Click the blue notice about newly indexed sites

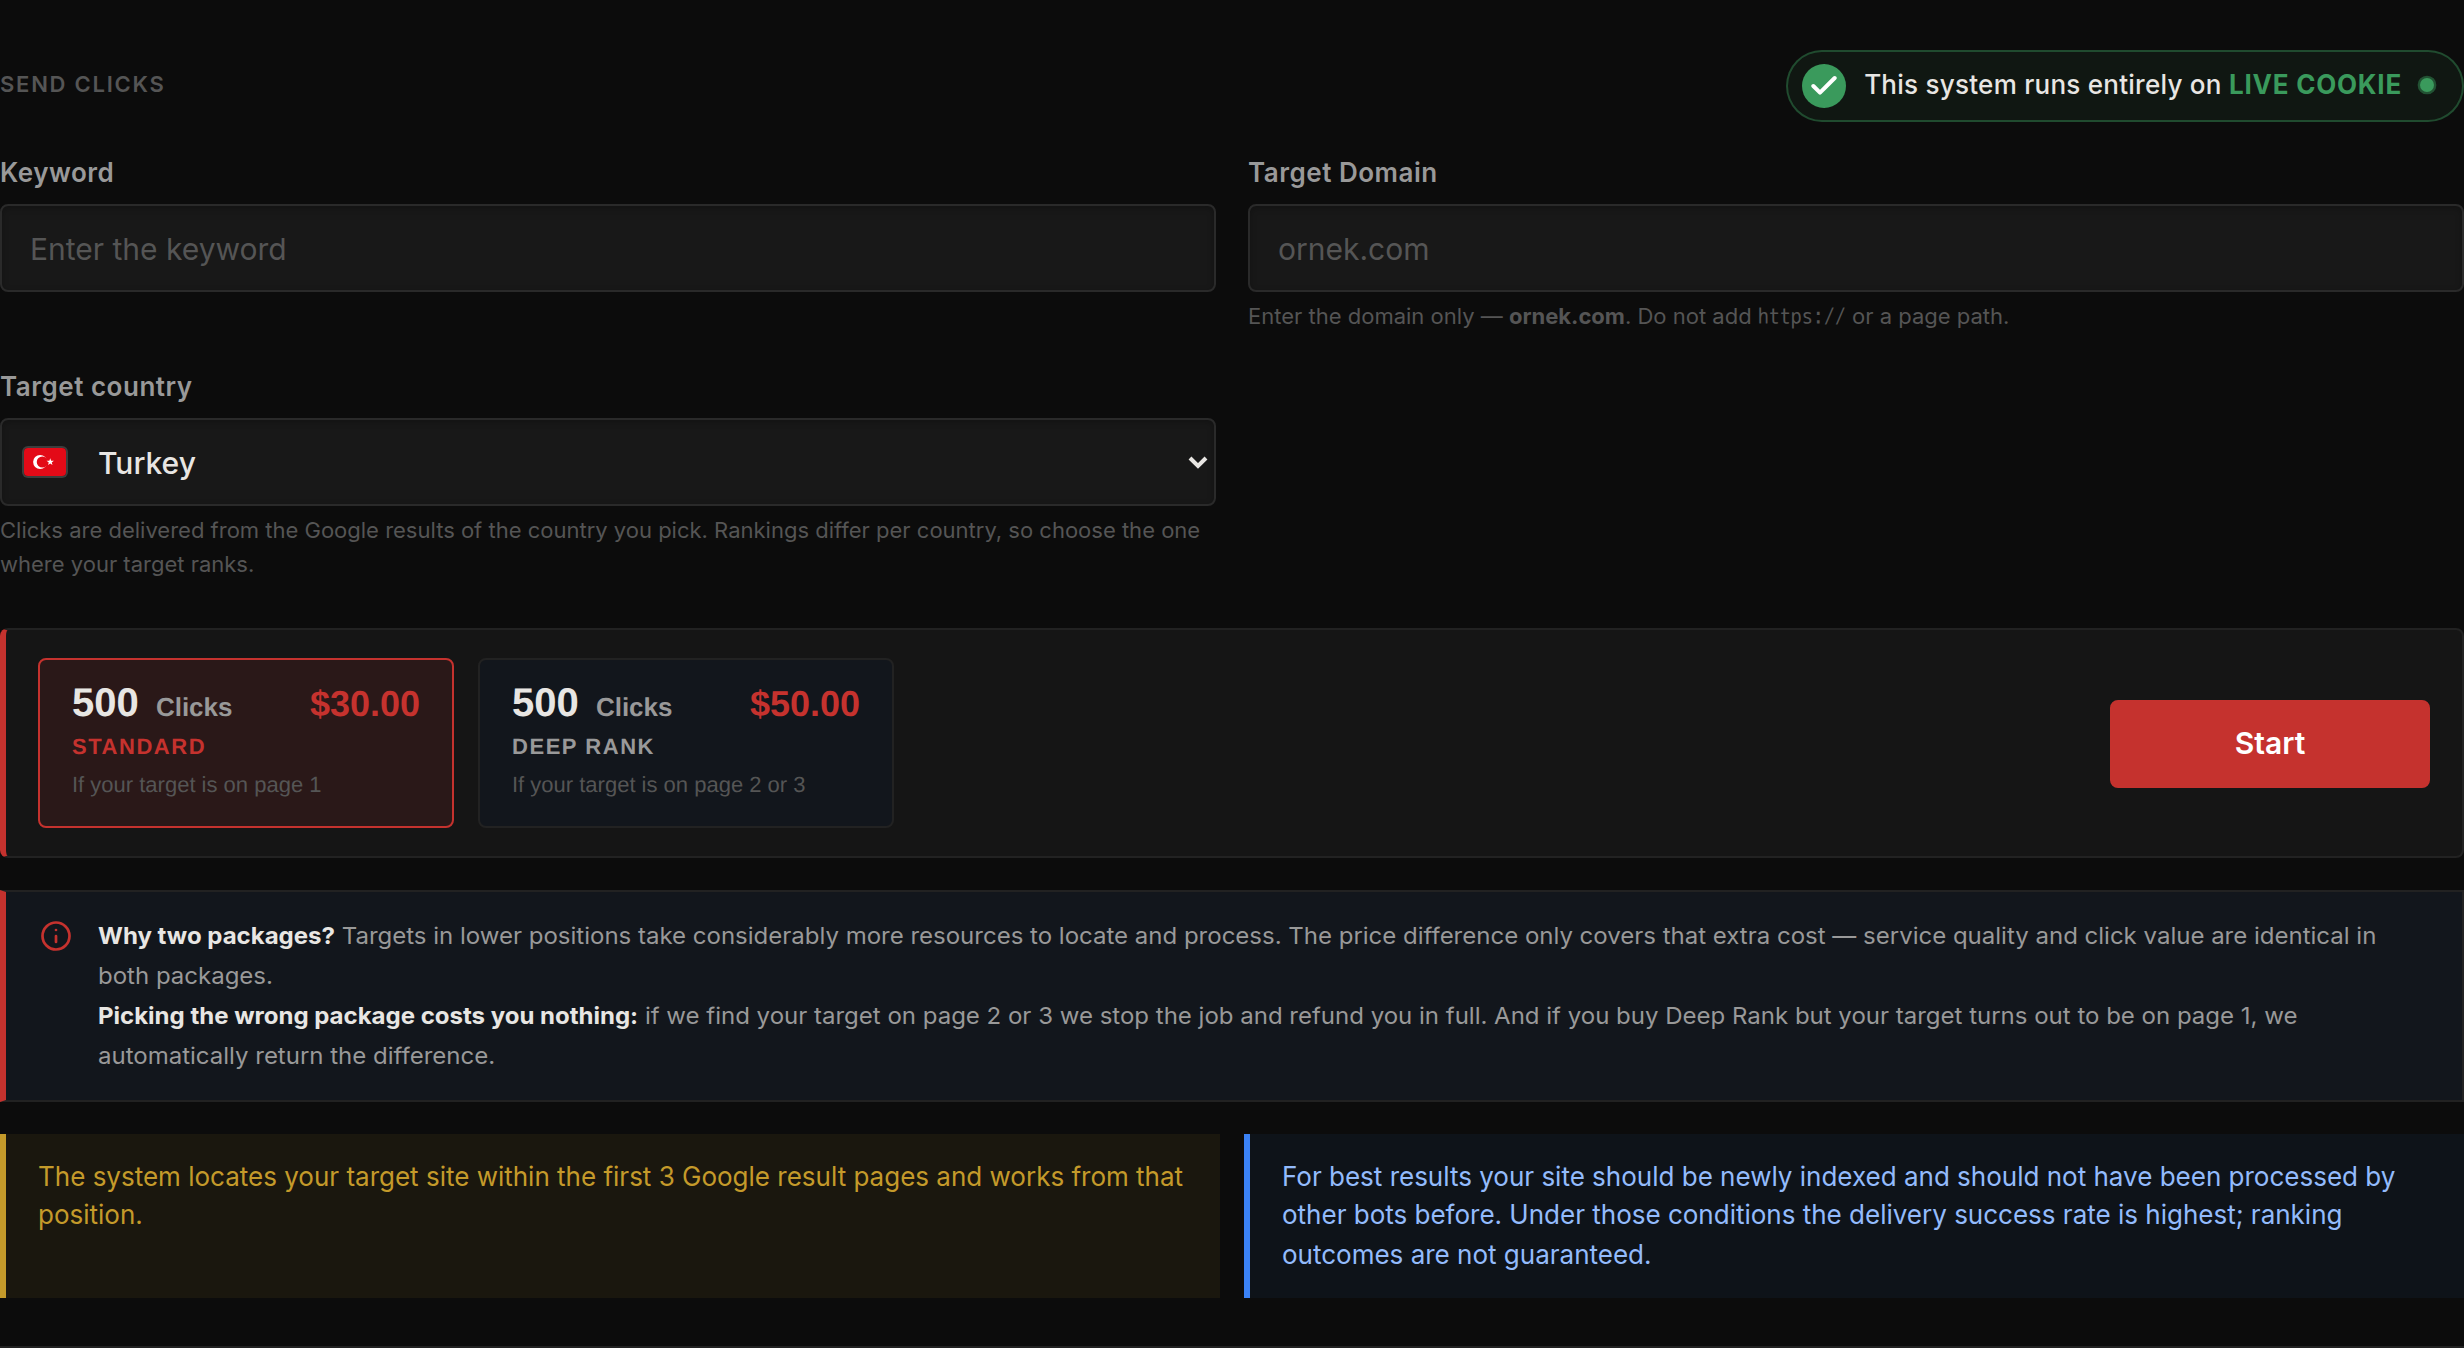pos(1854,1216)
